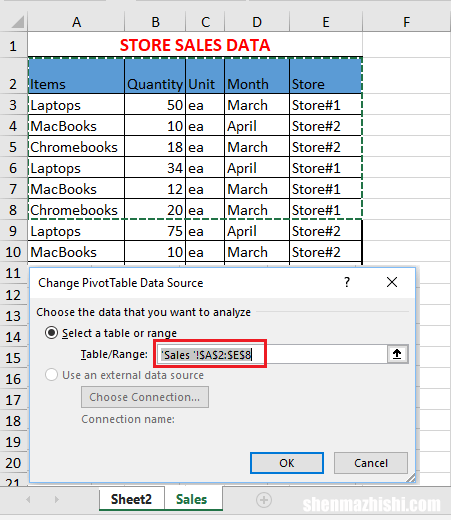Add a new sheet with plus icon
Viewport: 451px width, 520px height.
(x=264, y=500)
